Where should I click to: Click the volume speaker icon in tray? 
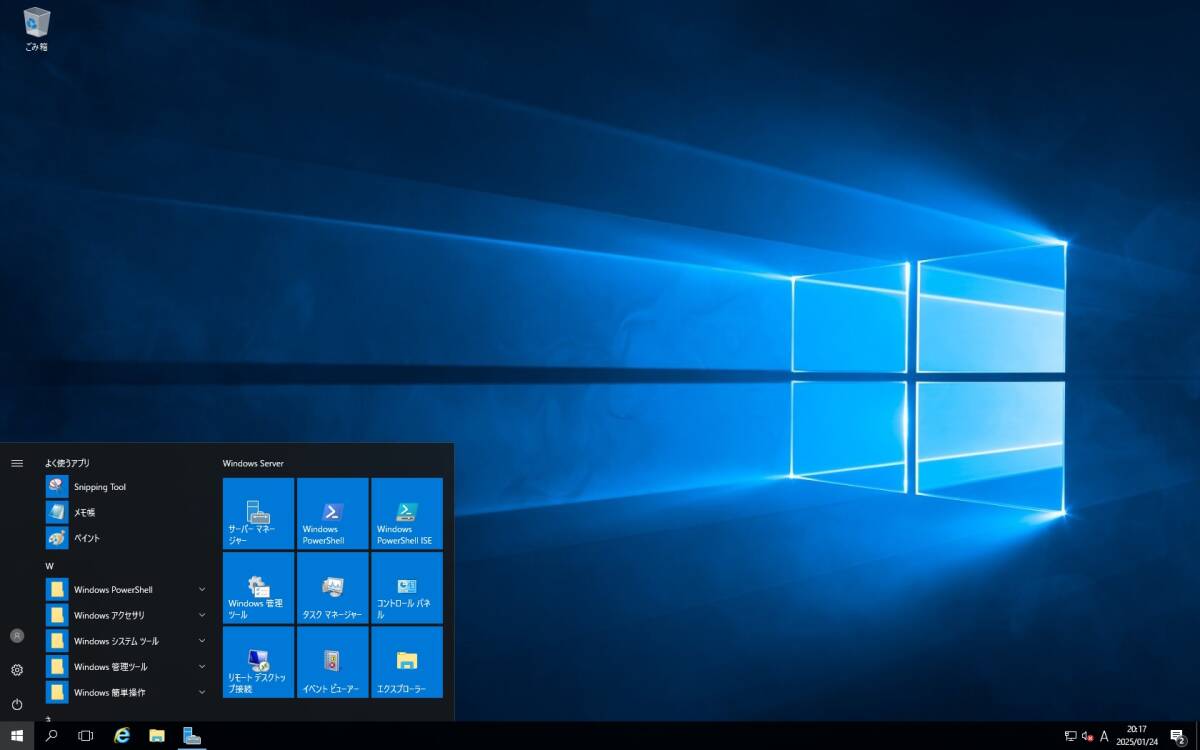click(x=1087, y=736)
